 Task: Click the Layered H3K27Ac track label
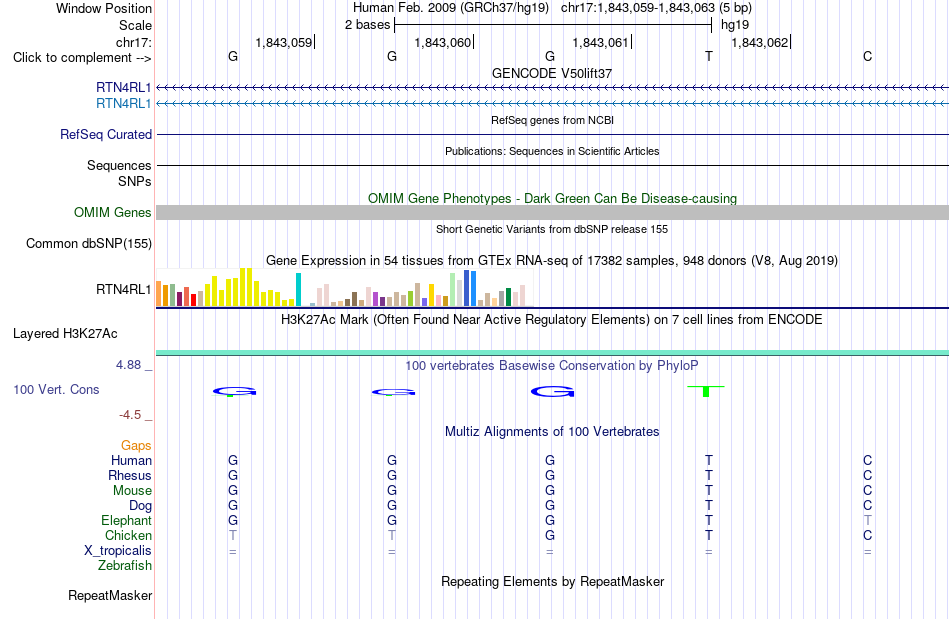pyautogui.click(x=65, y=334)
